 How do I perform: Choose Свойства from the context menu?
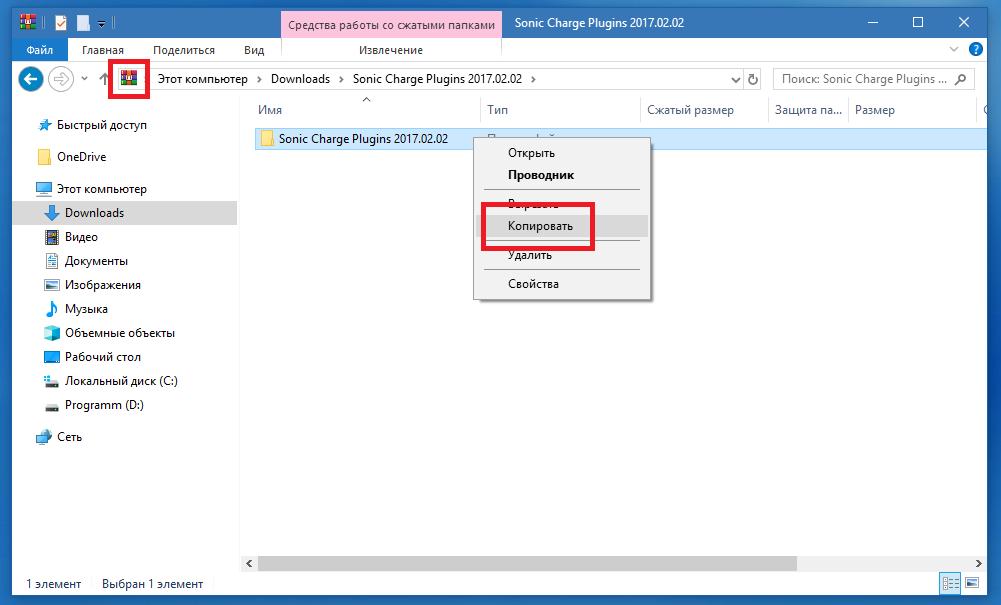(x=562, y=284)
